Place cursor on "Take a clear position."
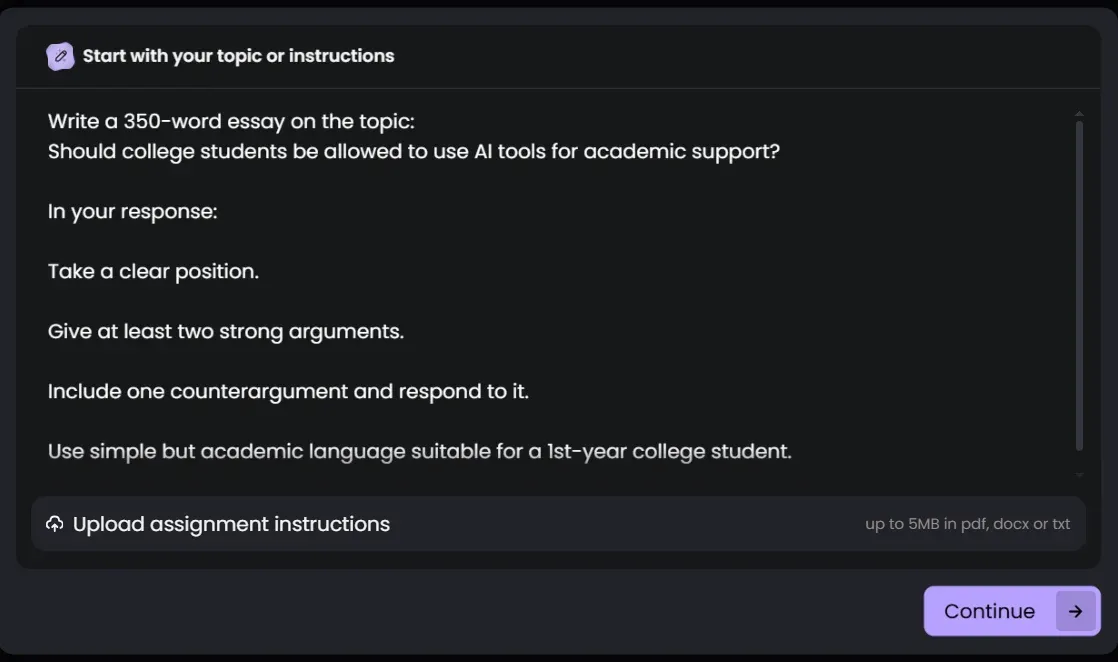The width and height of the screenshot is (1118, 662). point(153,271)
